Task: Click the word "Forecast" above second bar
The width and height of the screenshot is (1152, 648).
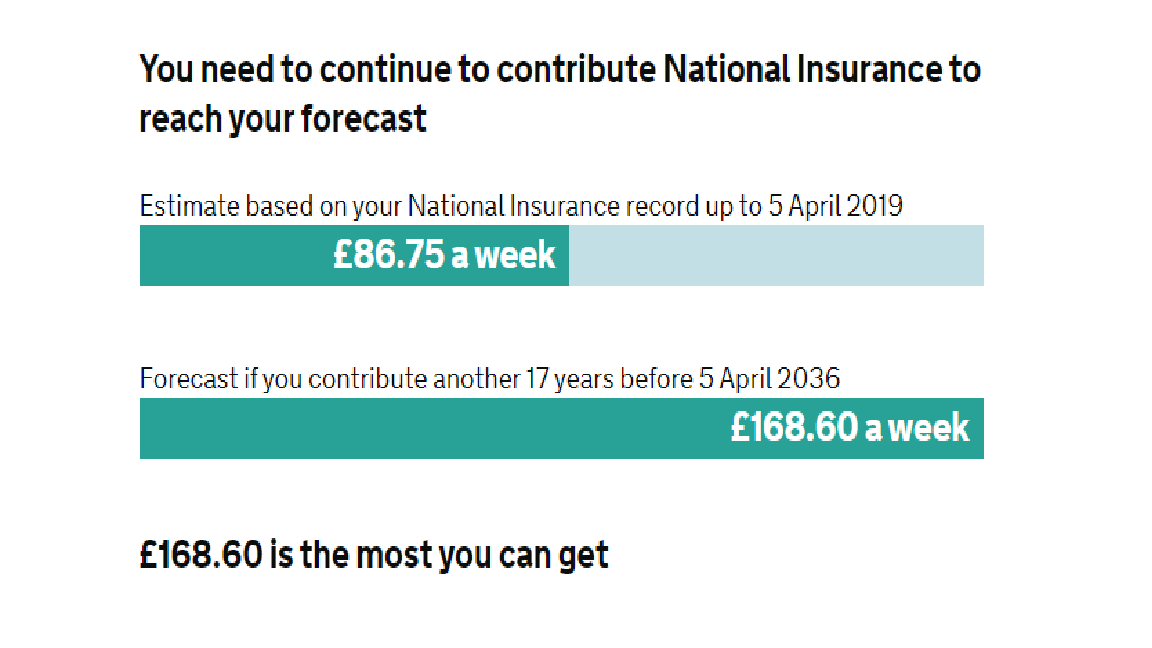Action: 189,379
